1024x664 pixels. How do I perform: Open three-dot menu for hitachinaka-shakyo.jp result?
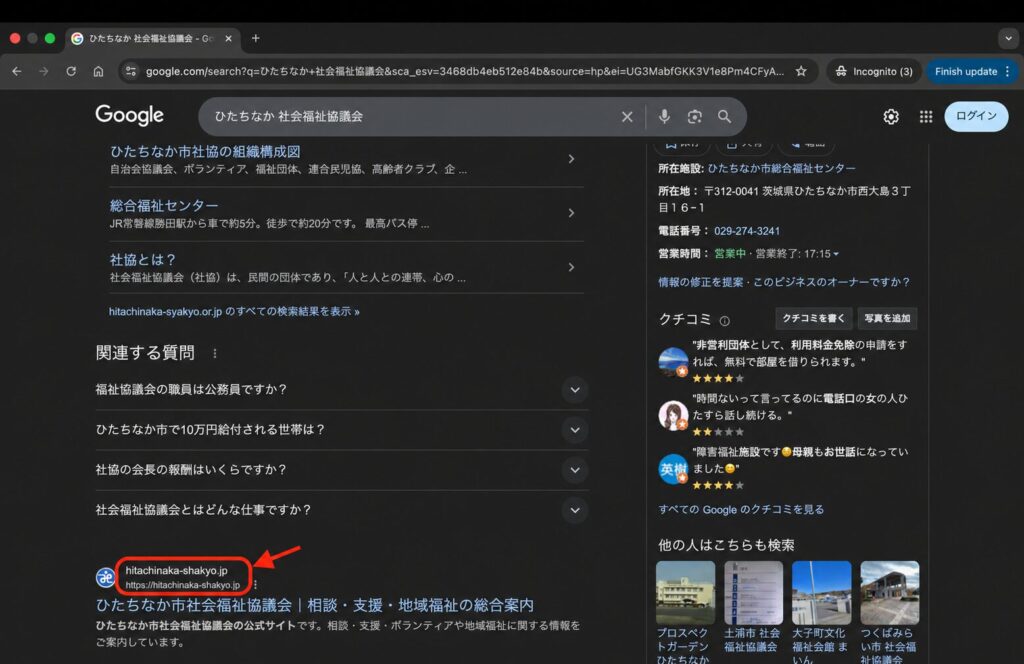[x=255, y=584]
